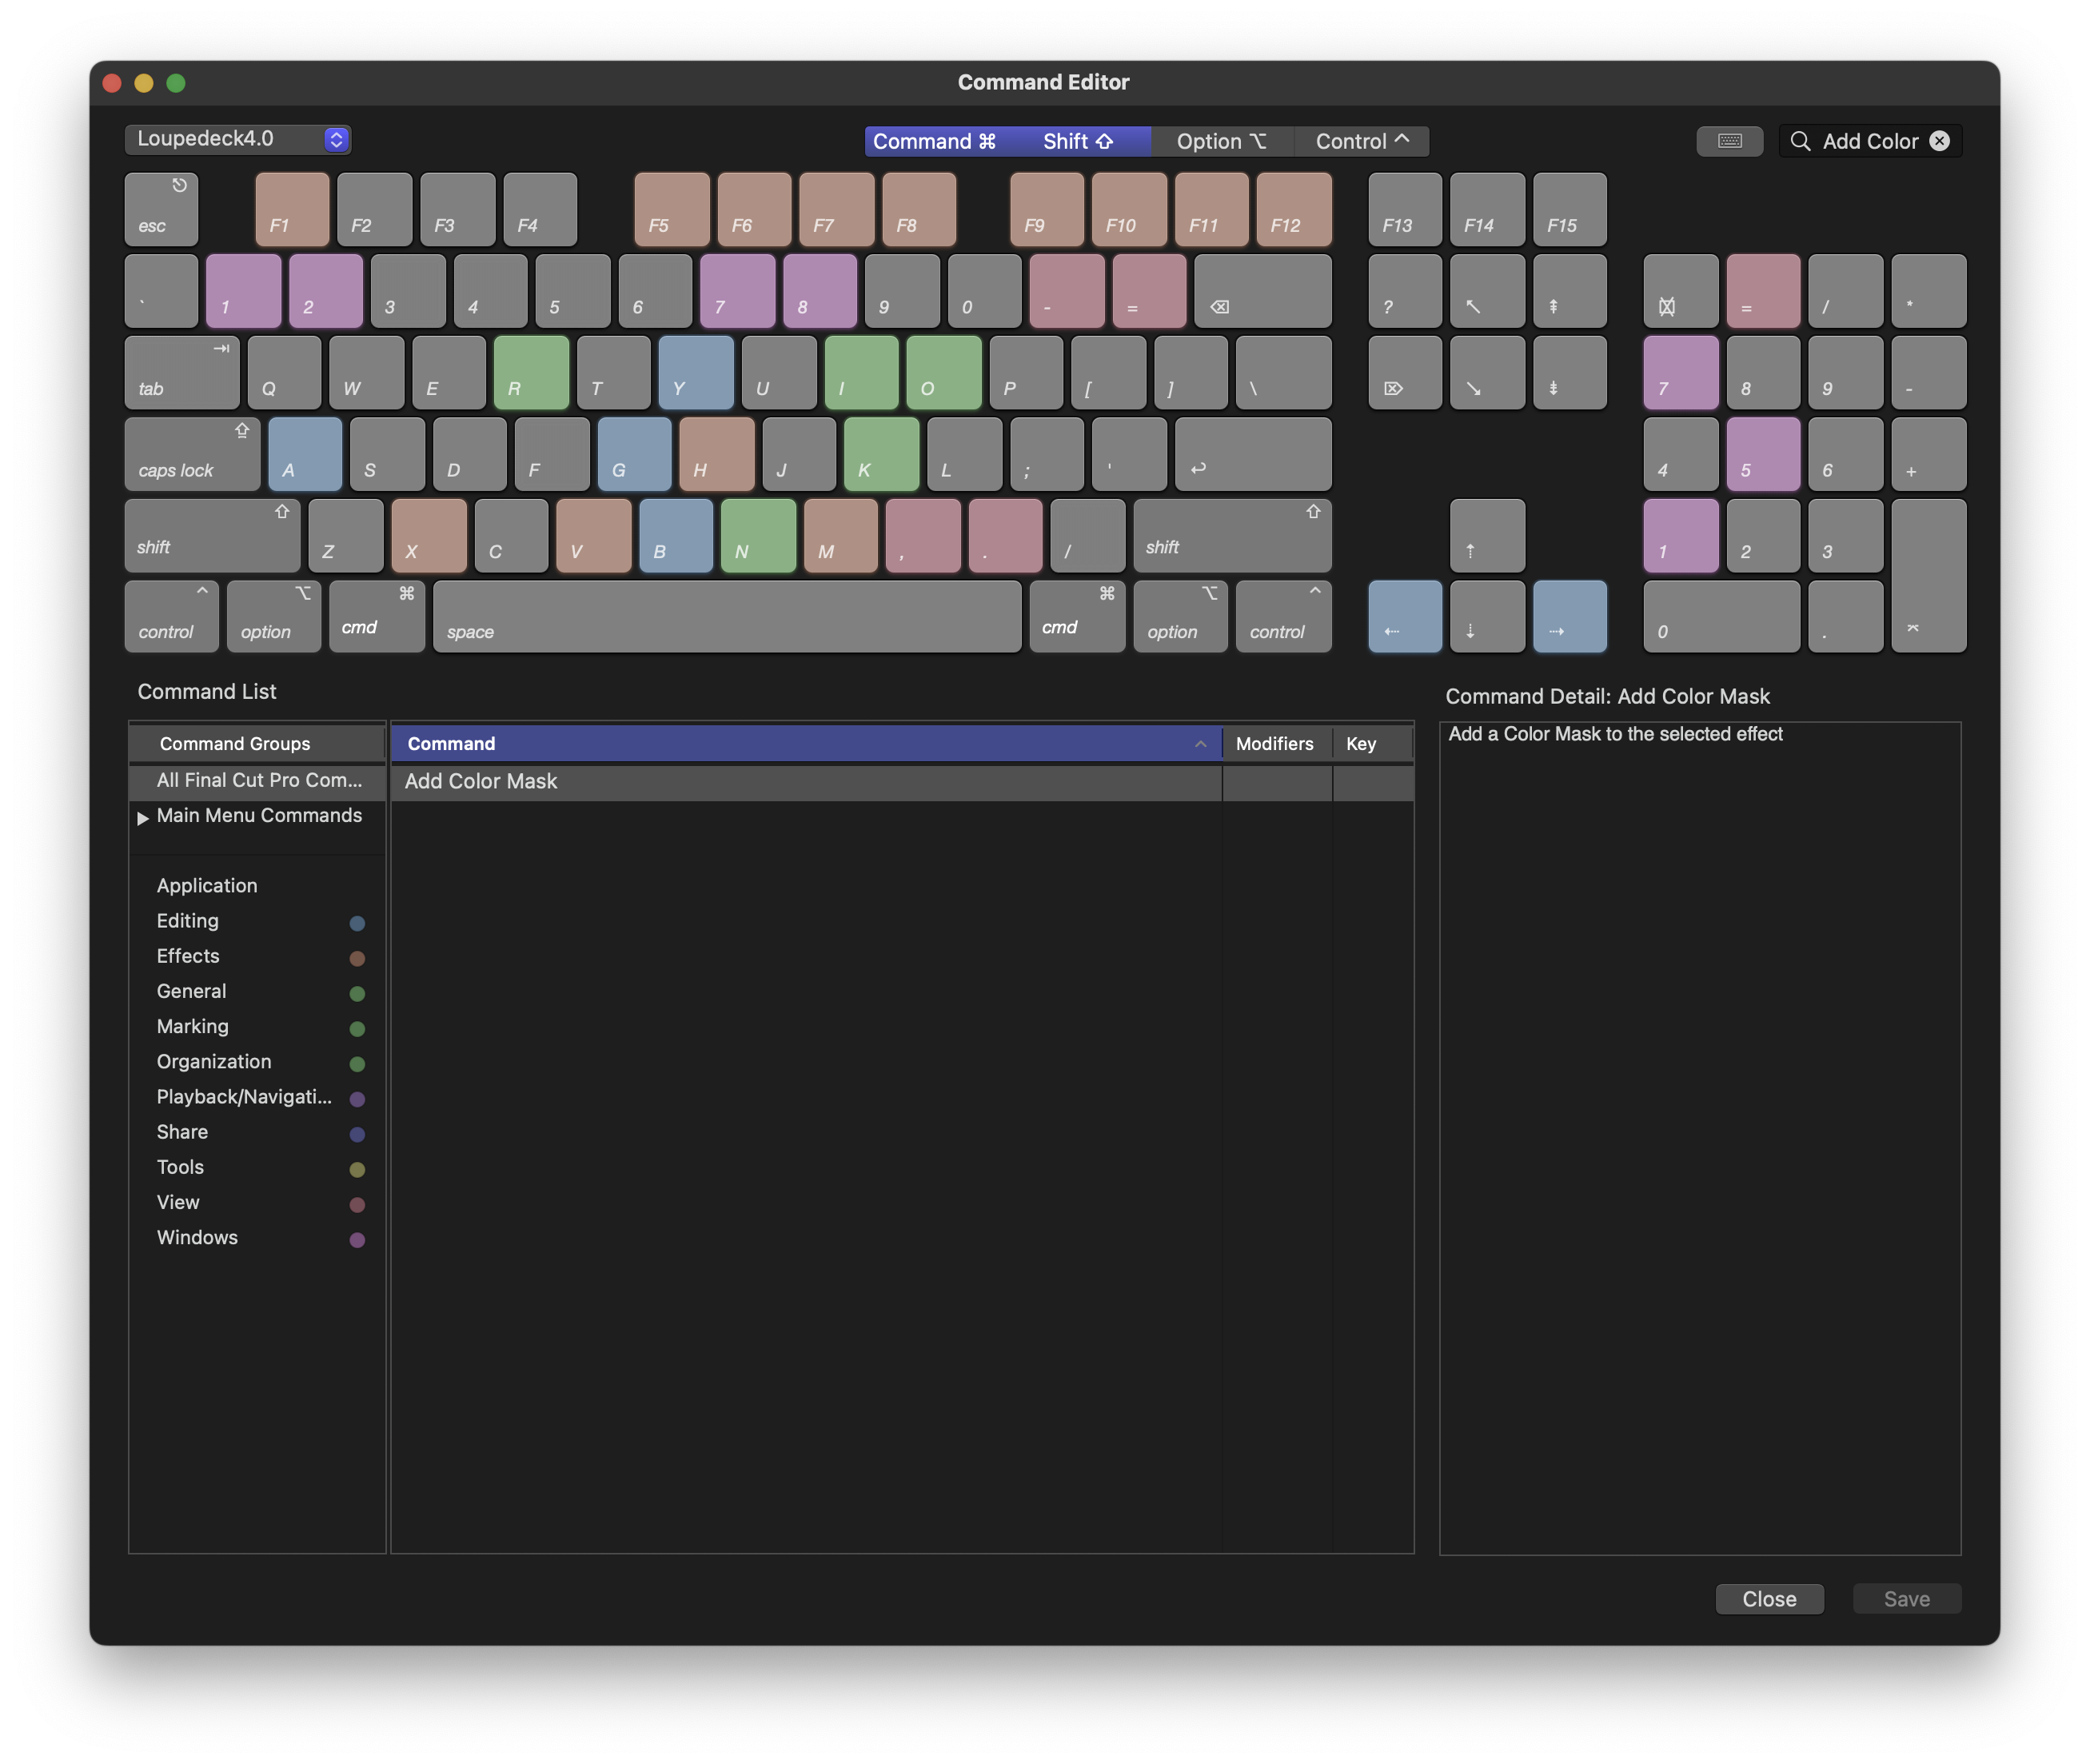Enable the Control modifier button
The image size is (2090, 1764).
click(1362, 141)
